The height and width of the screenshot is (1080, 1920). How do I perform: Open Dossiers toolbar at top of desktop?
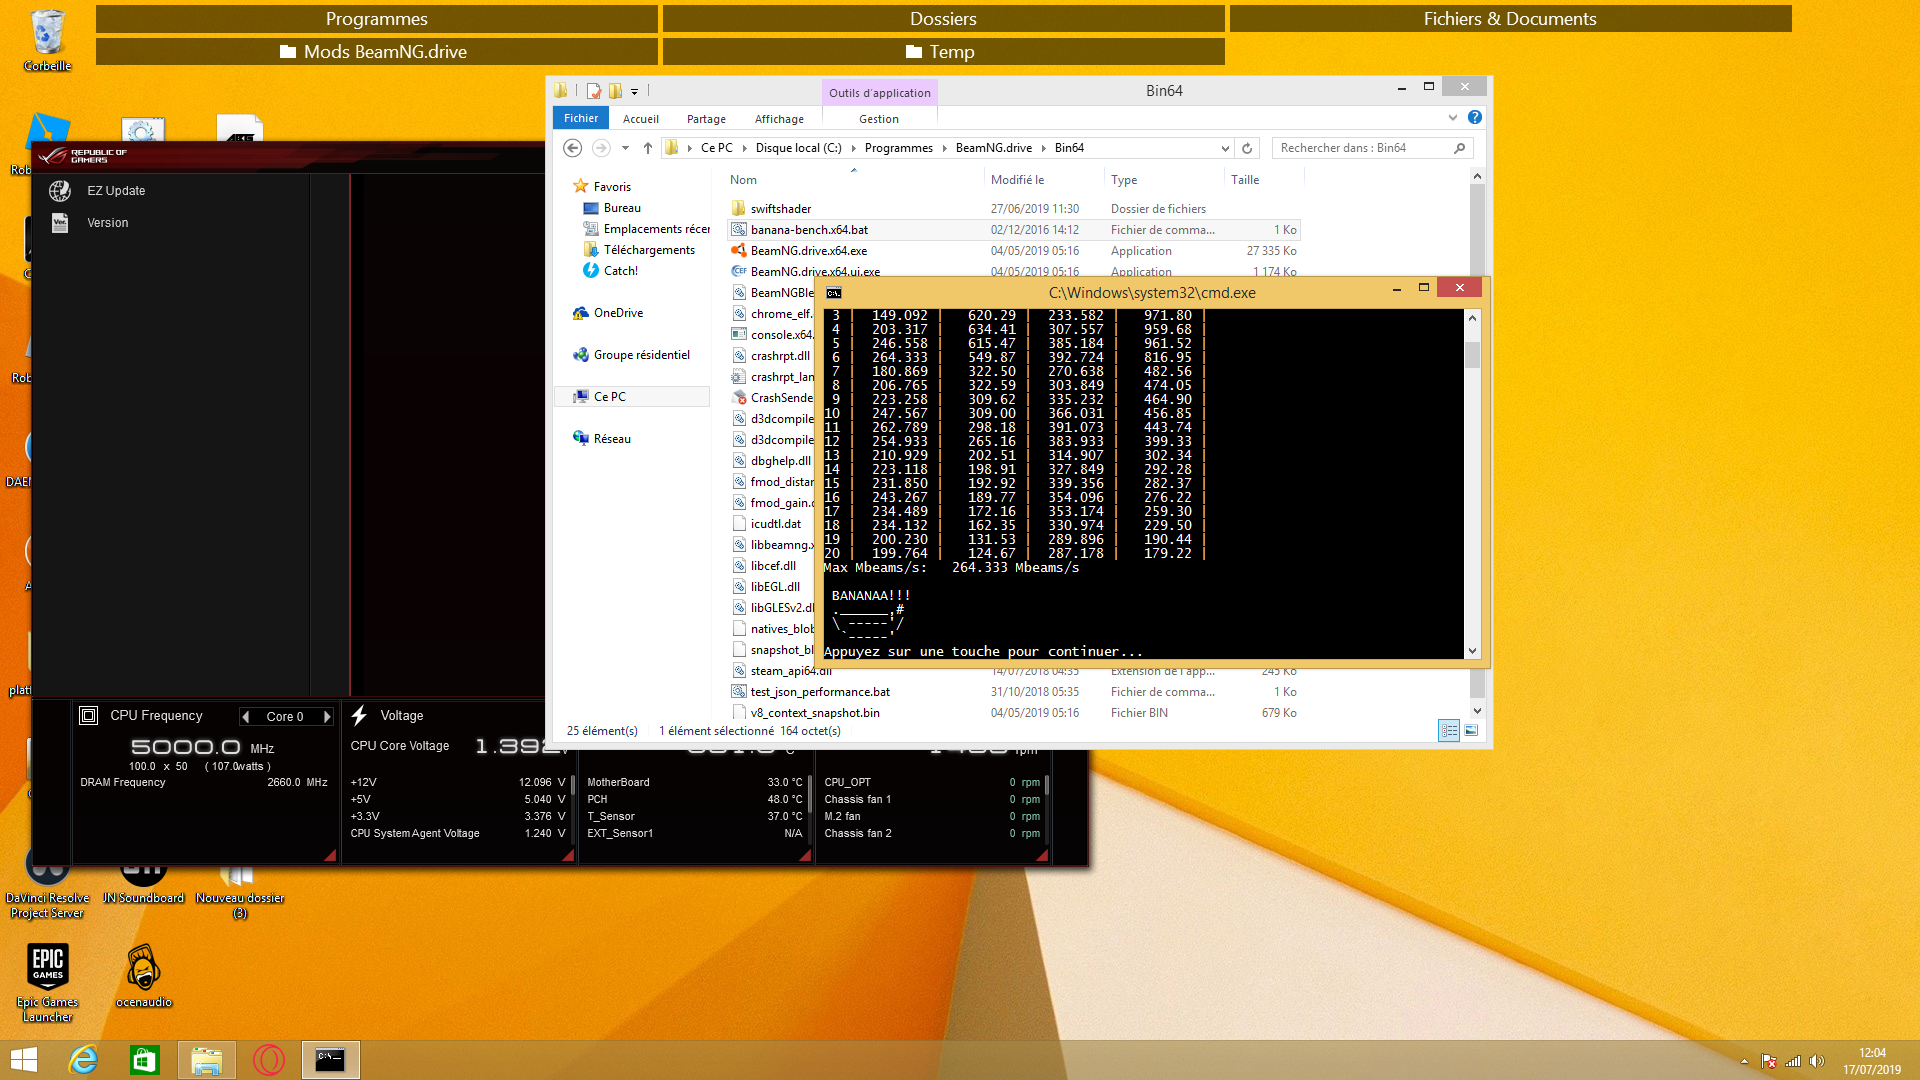943,19
